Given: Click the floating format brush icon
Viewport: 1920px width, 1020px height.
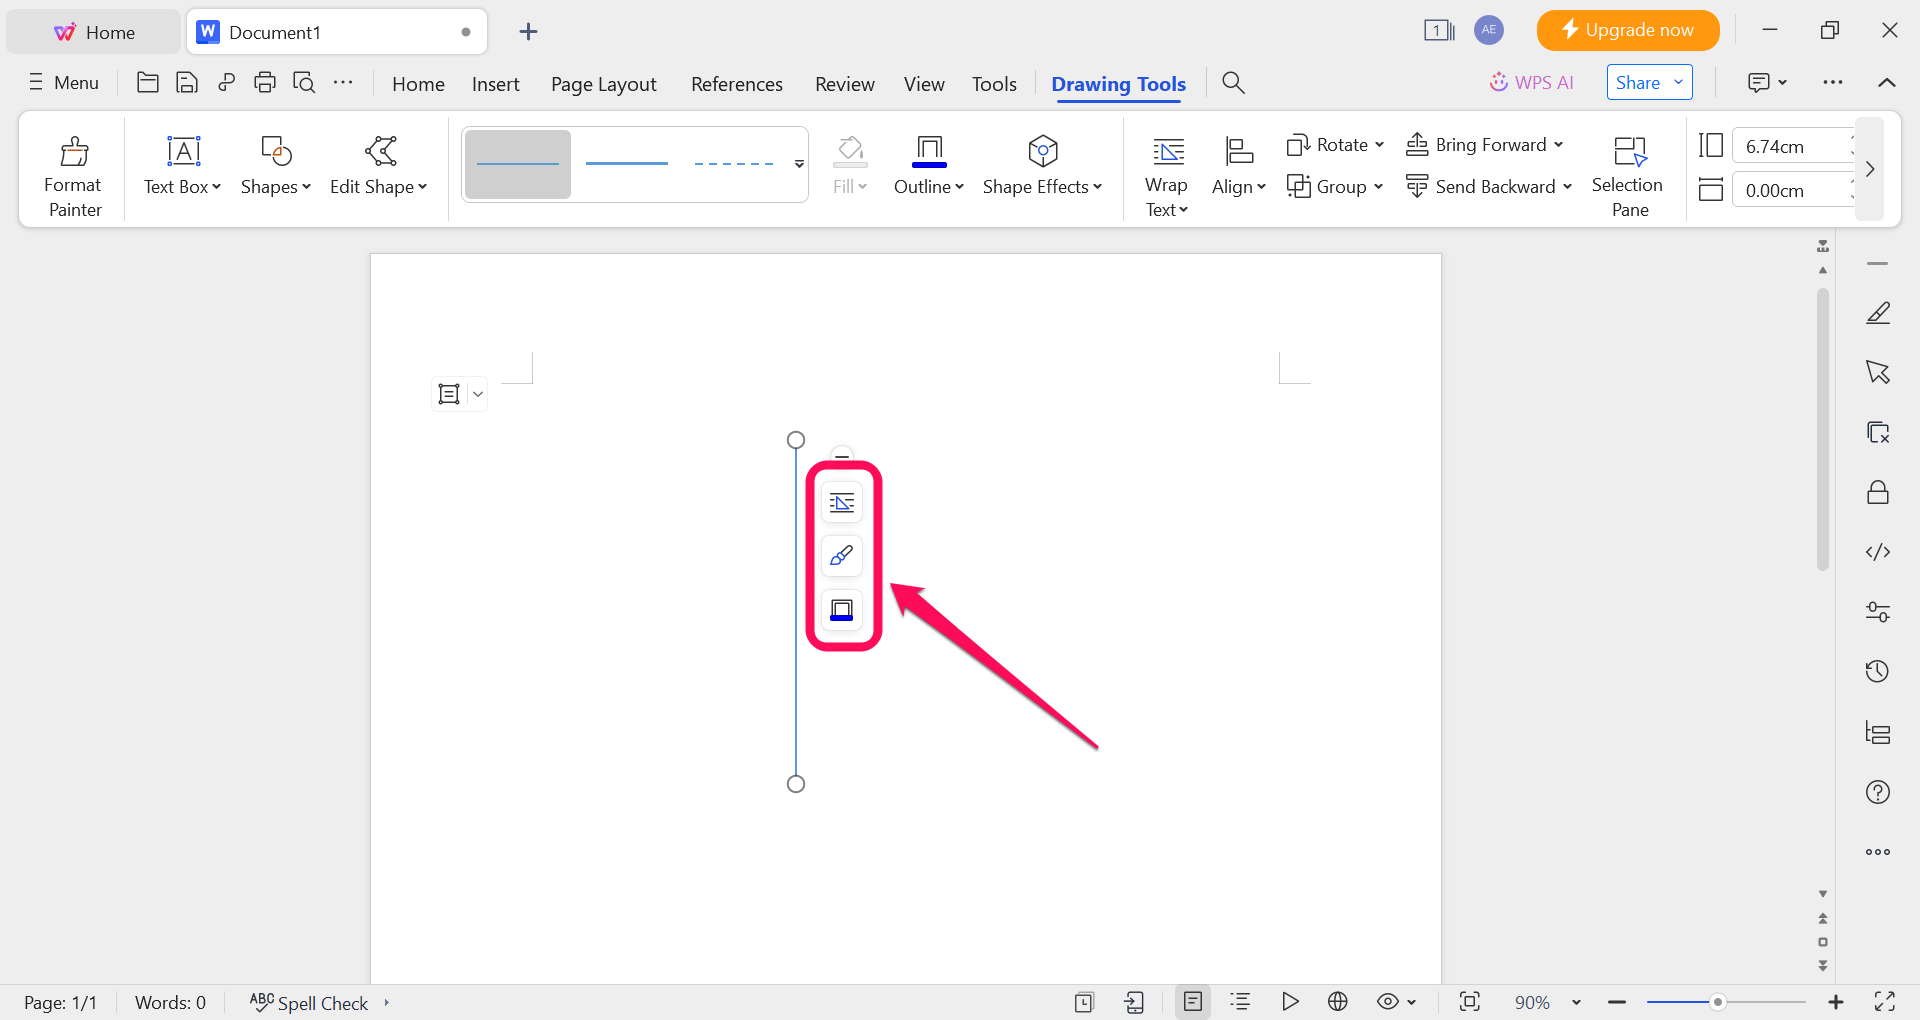Looking at the screenshot, I should pos(842,556).
